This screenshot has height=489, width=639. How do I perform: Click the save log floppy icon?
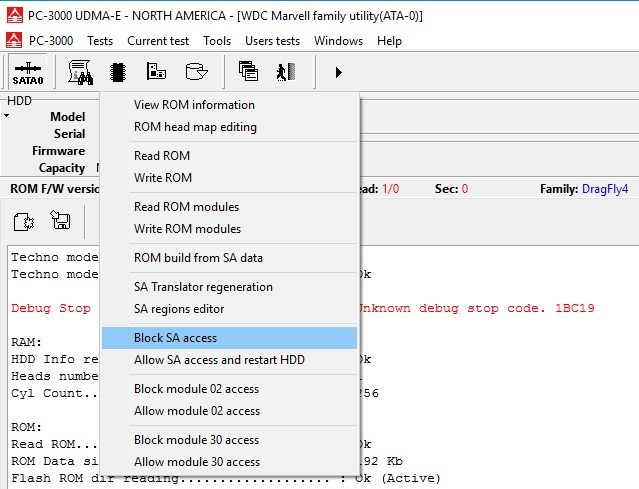tap(60, 220)
